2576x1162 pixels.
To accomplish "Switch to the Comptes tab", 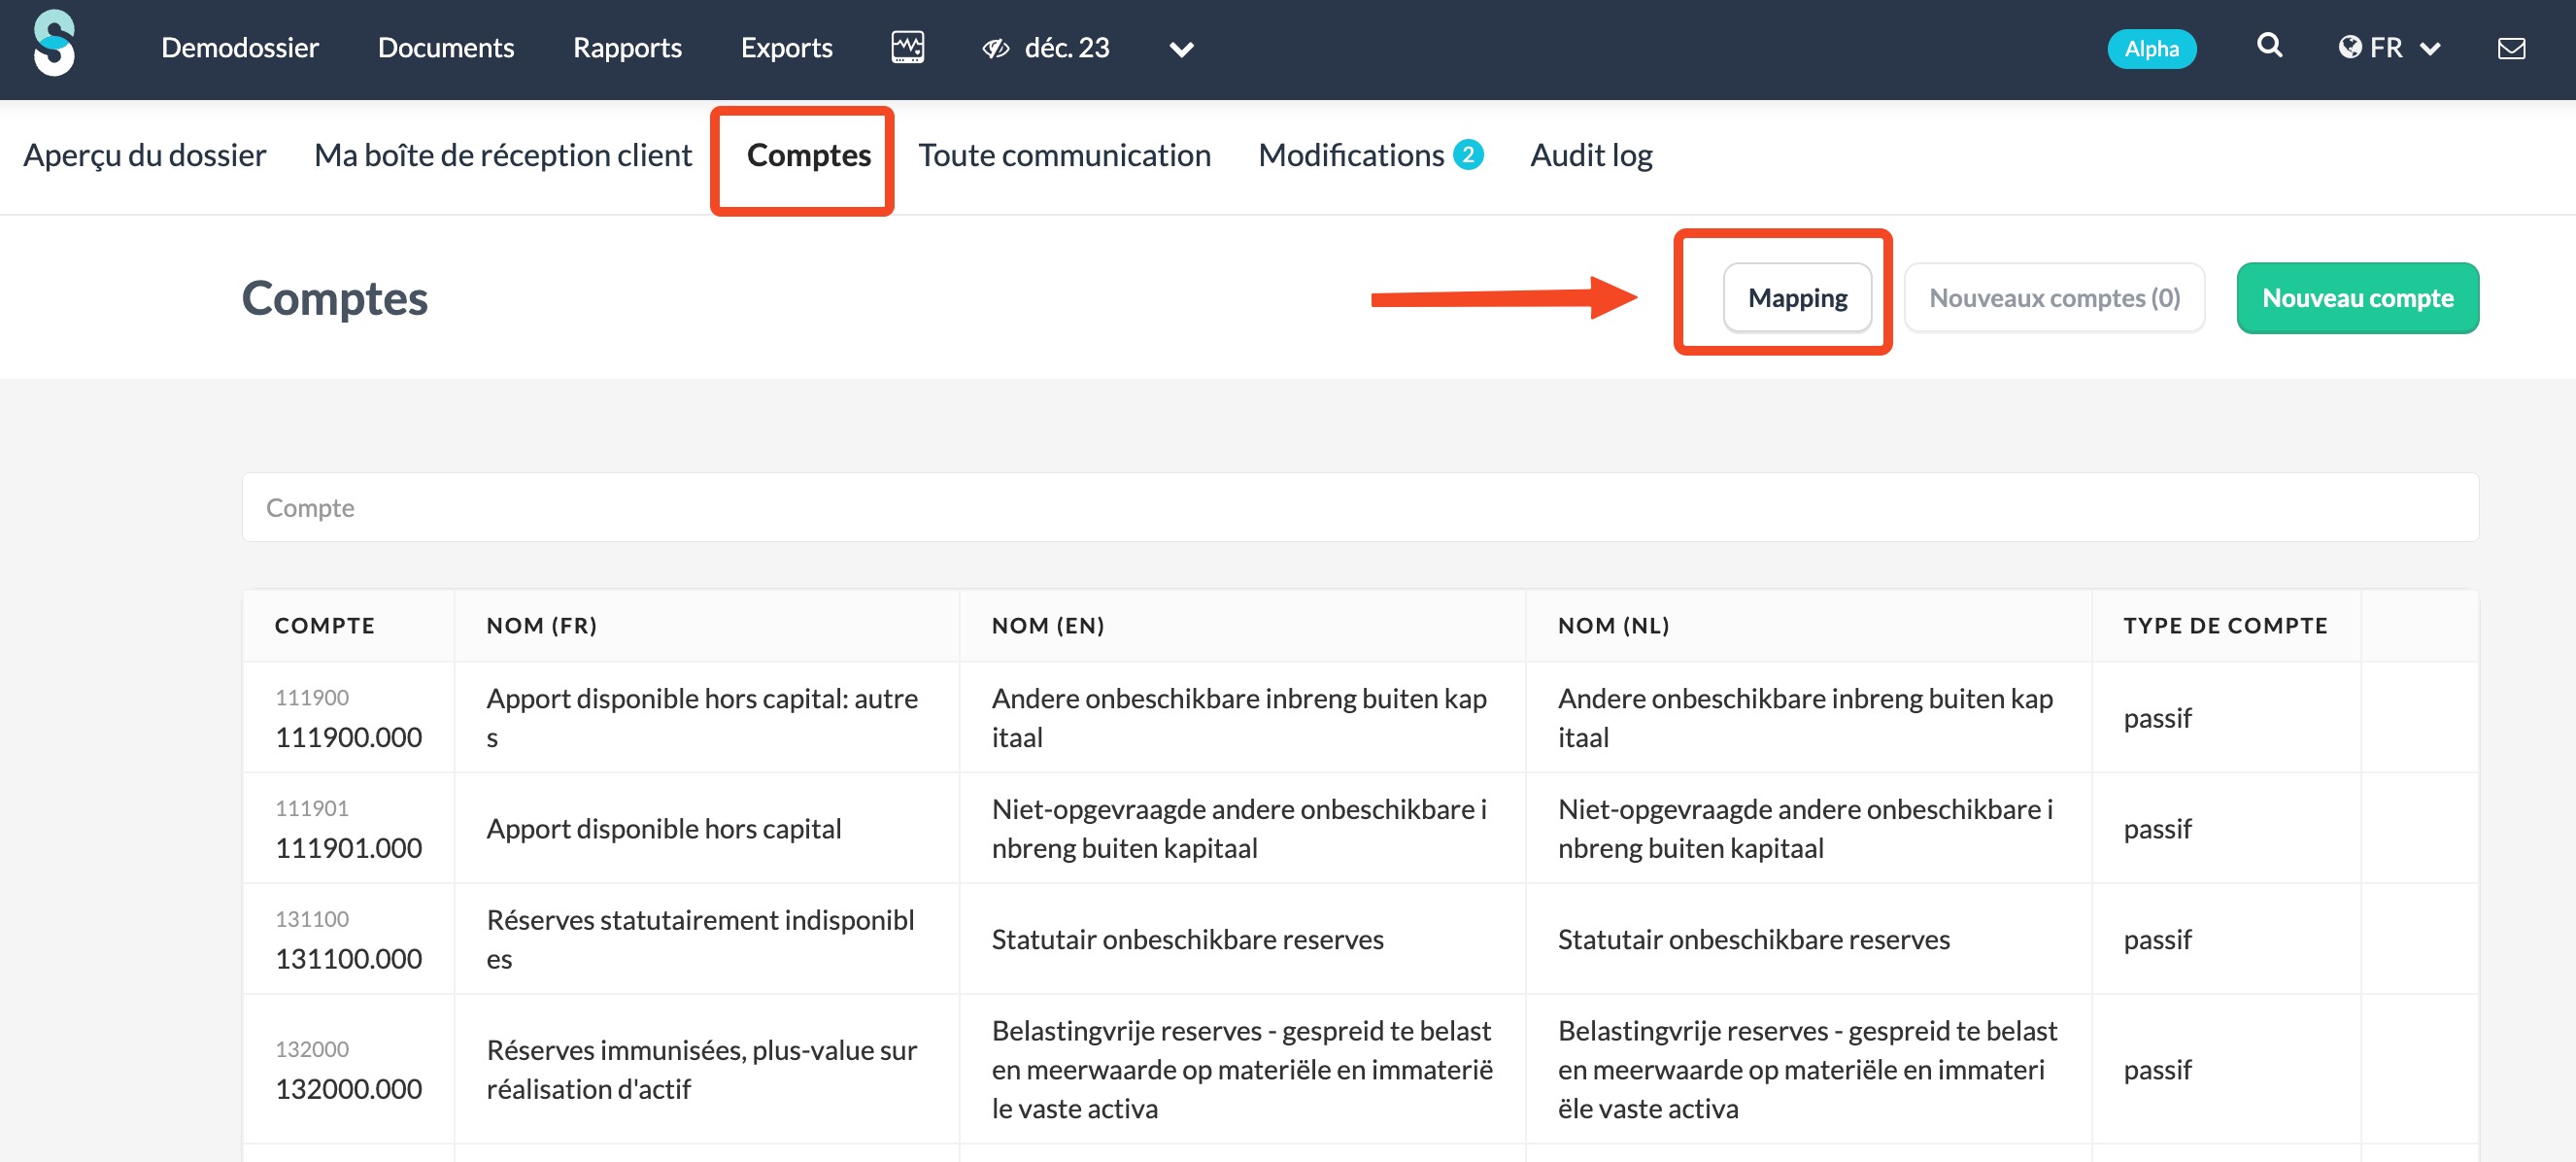I will click(x=808, y=155).
